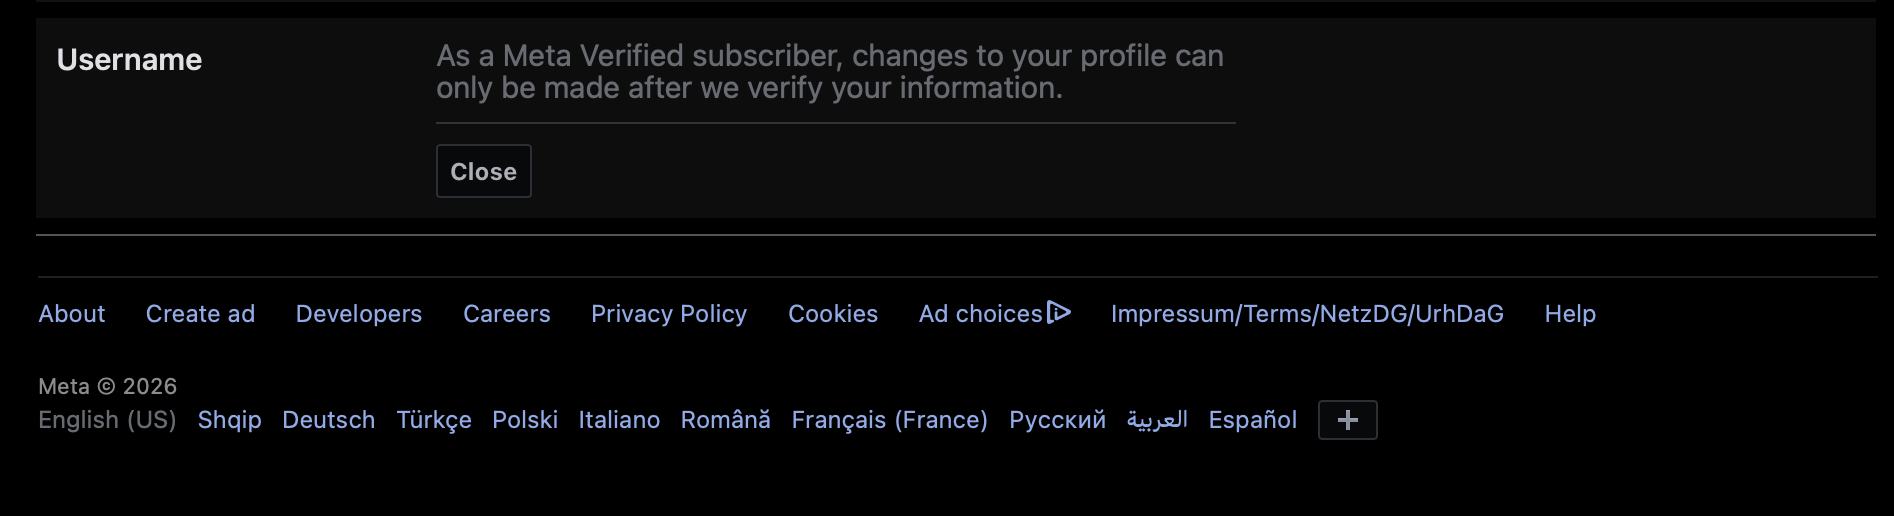Change language to Română
This screenshot has width=1894, height=516.
tap(726, 420)
